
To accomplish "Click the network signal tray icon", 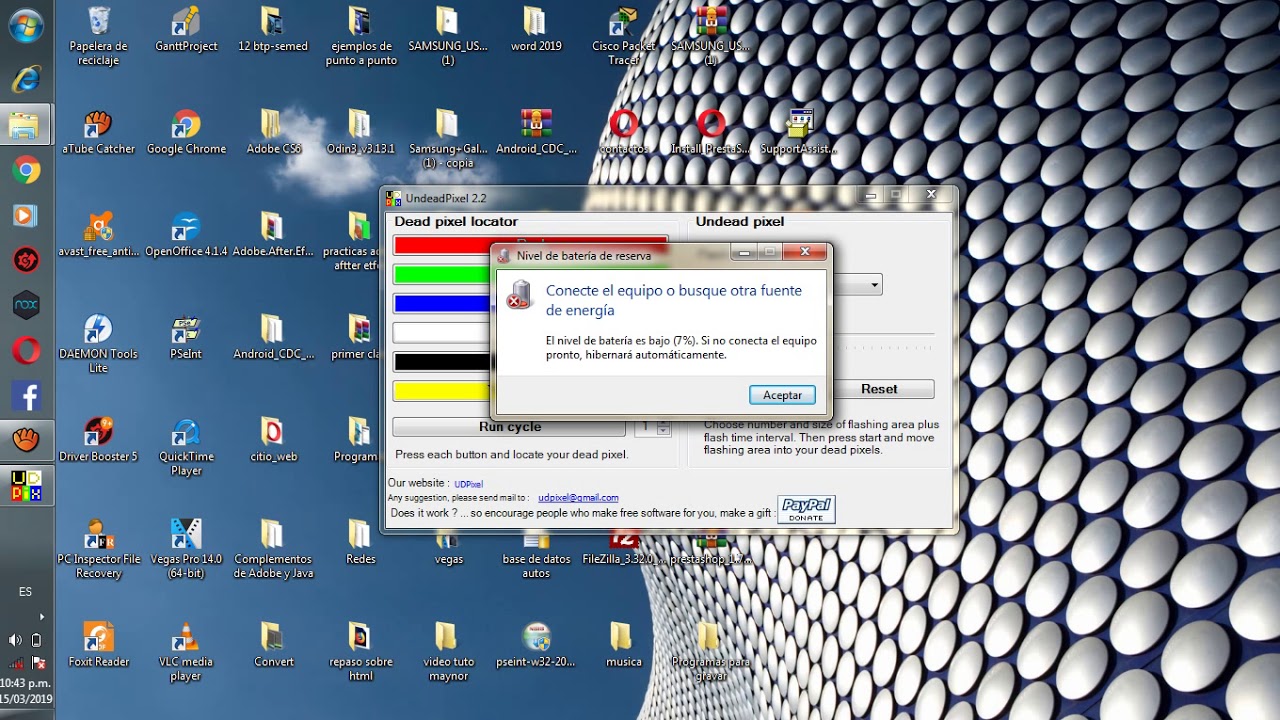I will coord(17,663).
